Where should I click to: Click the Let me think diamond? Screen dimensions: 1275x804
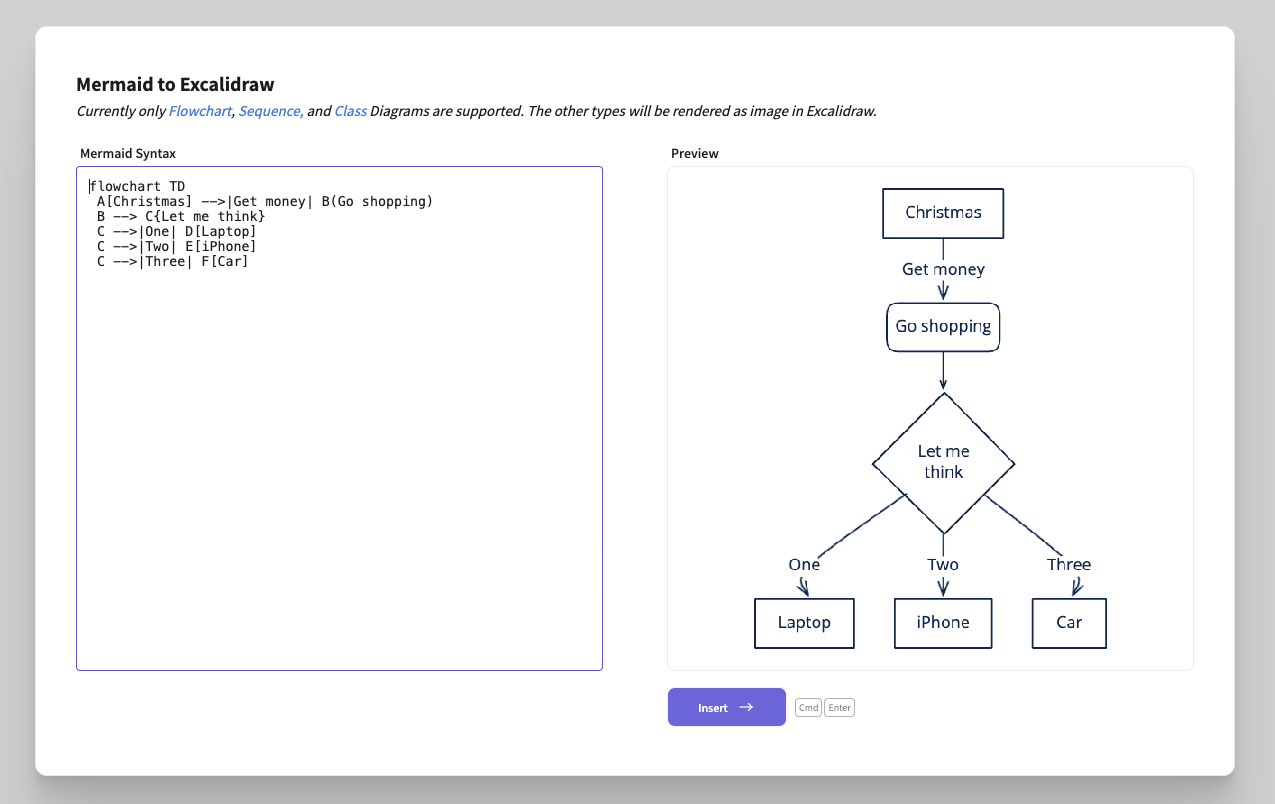point(943,462)
